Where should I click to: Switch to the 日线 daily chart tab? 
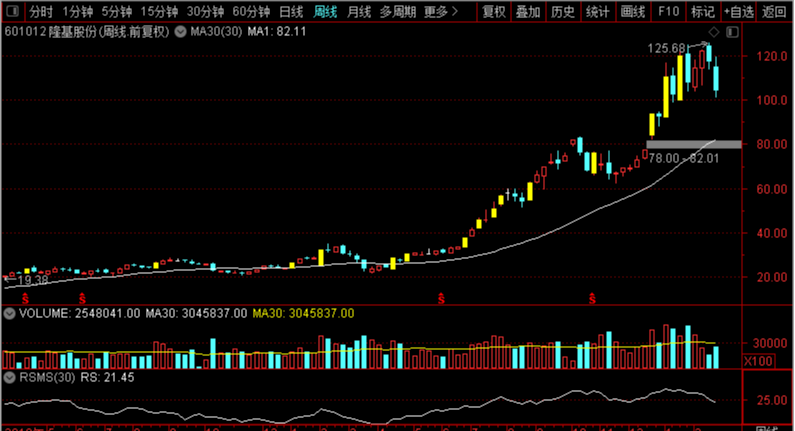290,12
